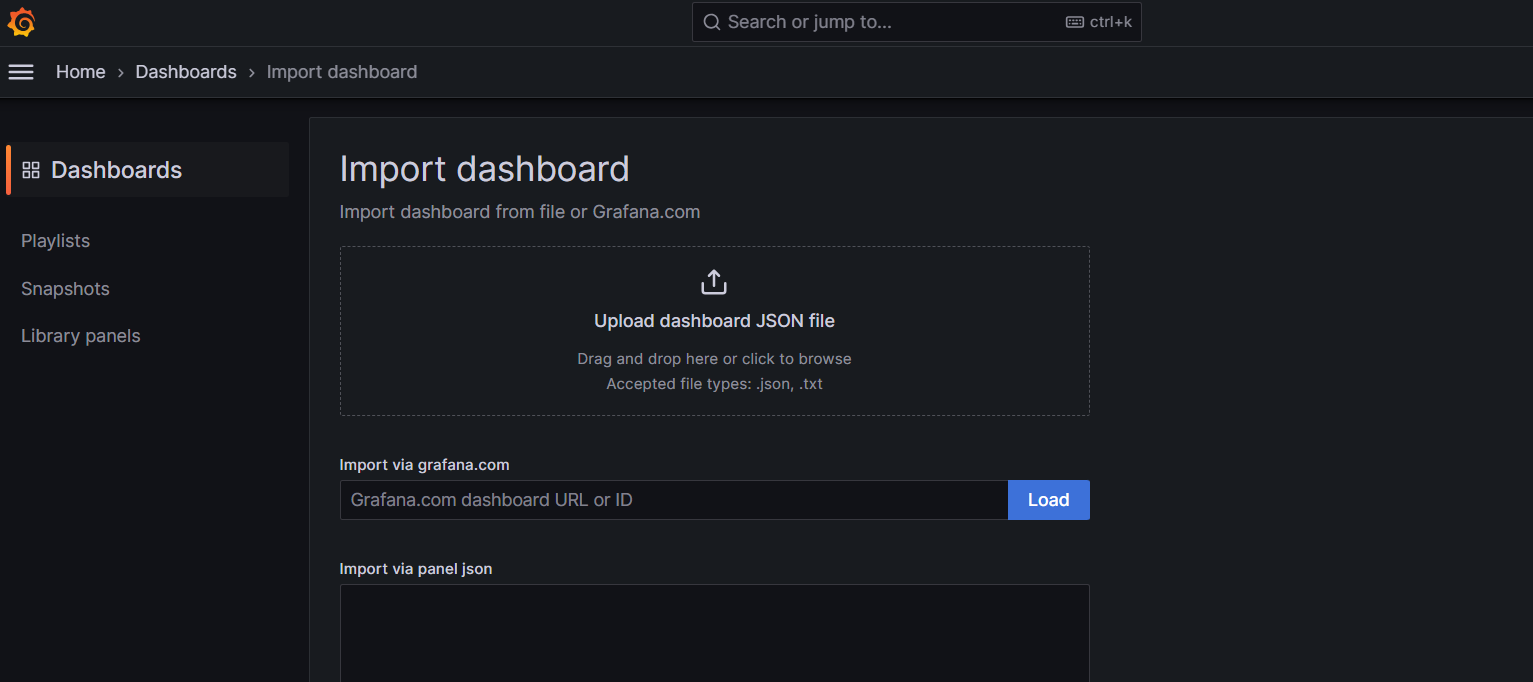Open Playlists in the sidebar
The image size is (1533, 682).
coord(56,241)
